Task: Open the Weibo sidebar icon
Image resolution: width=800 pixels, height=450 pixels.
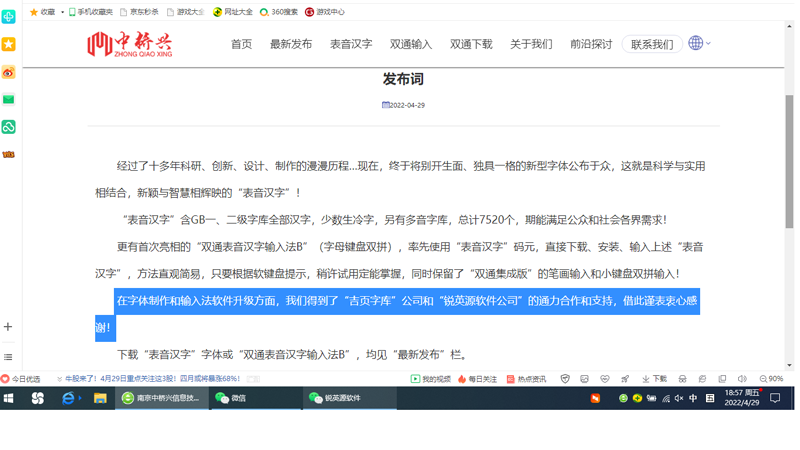Action: [x=8, y=72]
